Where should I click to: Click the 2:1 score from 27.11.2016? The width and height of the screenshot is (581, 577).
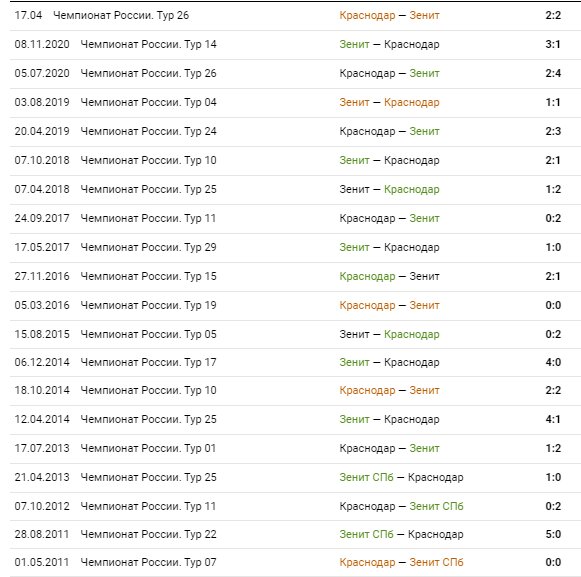(552, 276)
